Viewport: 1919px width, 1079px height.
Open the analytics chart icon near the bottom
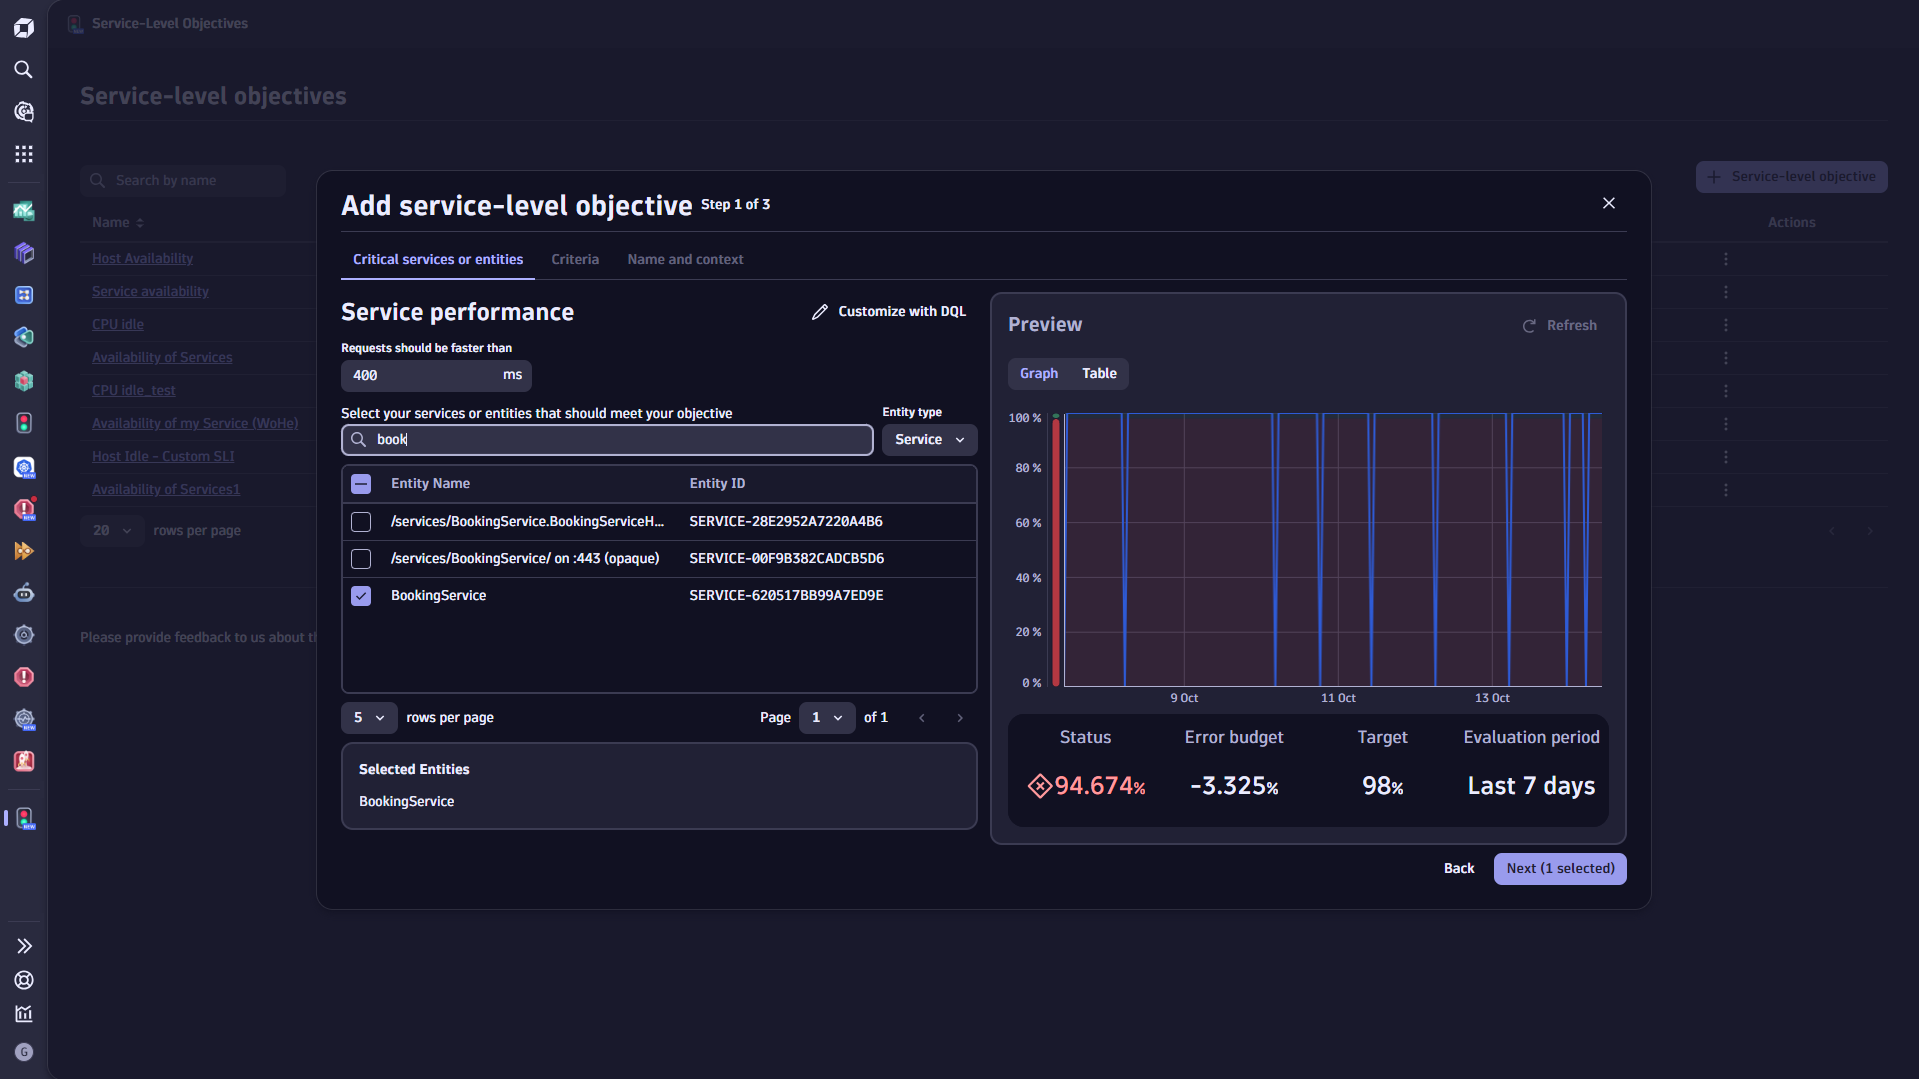coord(24,1013)
